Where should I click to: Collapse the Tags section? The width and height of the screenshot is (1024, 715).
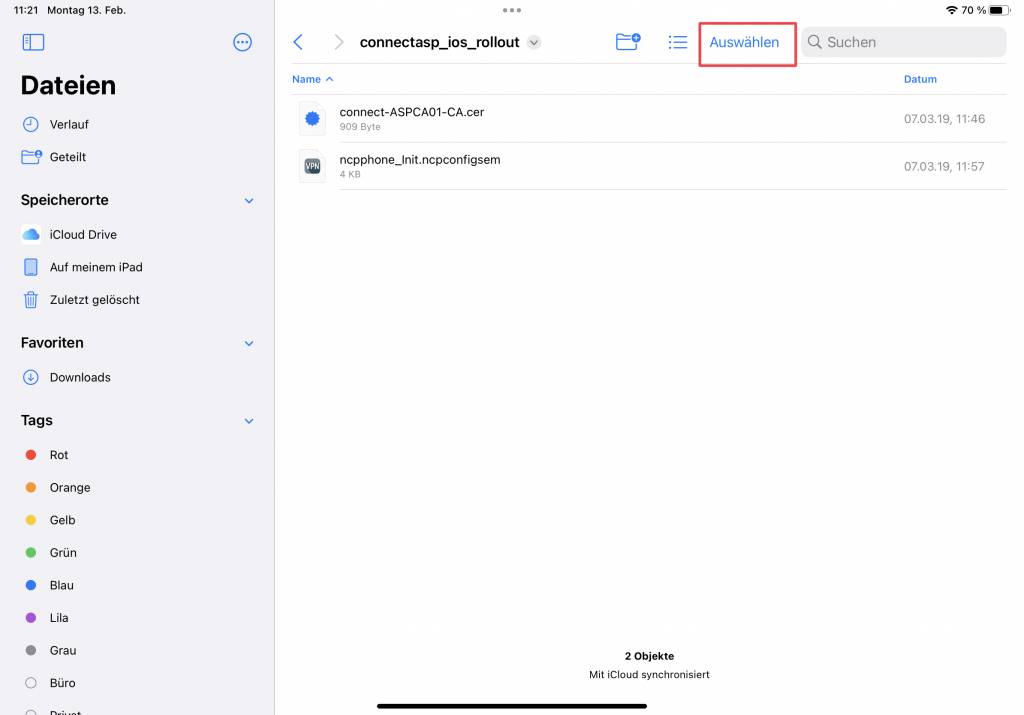[x=249, y=421]
